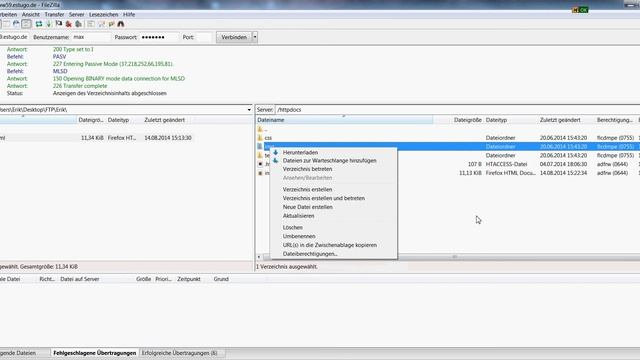Open the Transfer menu
640x360 pixels.
coord(54,14)
